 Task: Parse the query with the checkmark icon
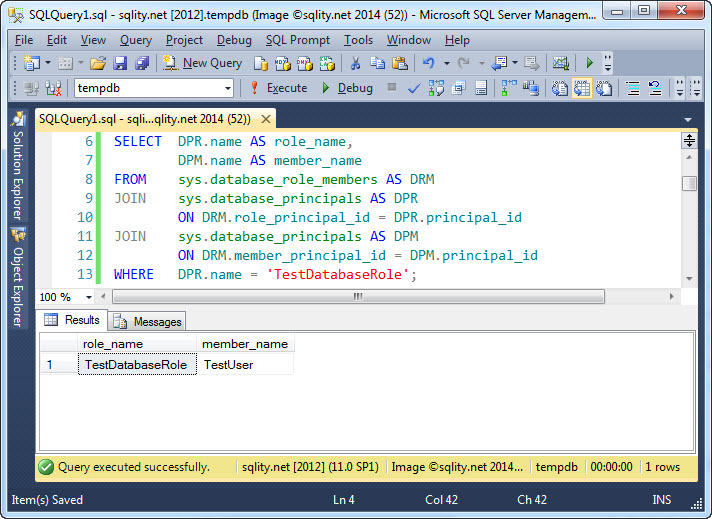point(413,89)
